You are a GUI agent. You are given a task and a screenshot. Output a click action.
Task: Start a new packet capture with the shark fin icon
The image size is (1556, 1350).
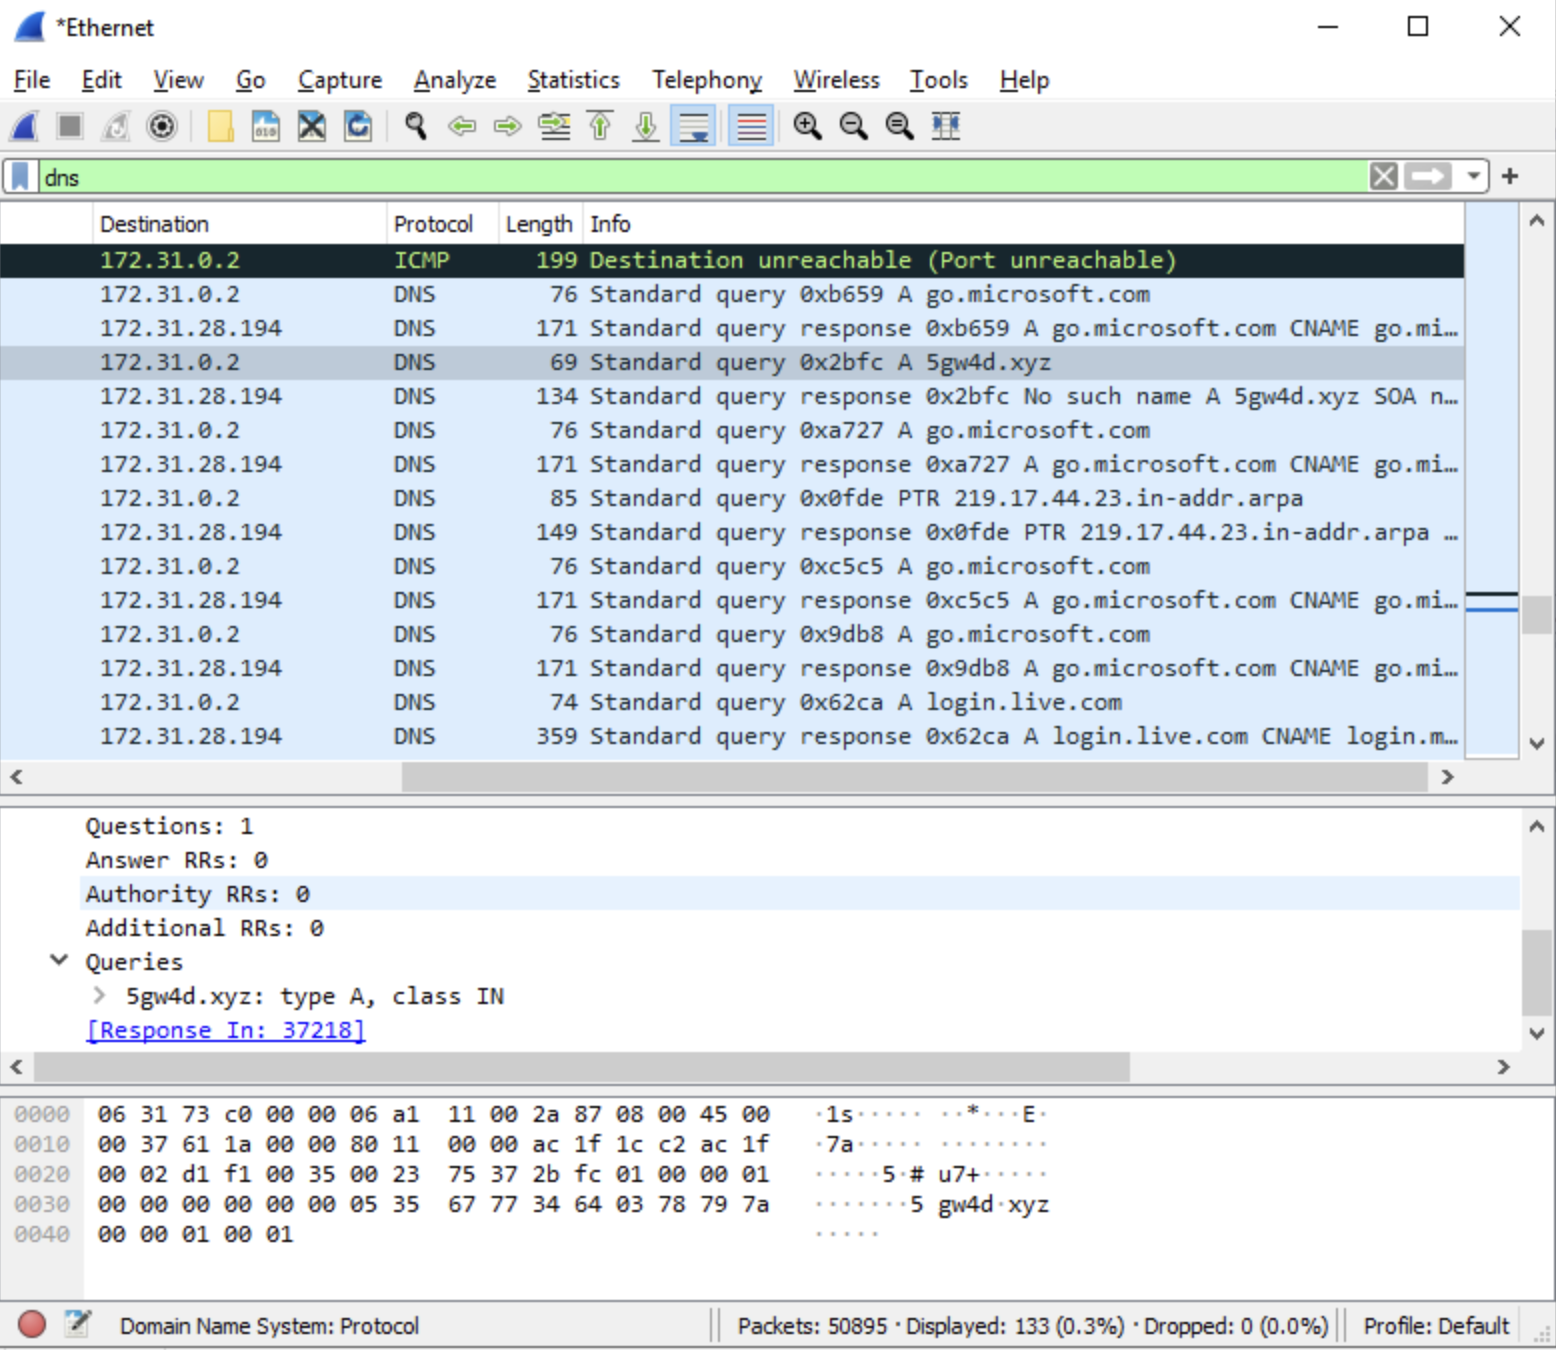[24, 126]
